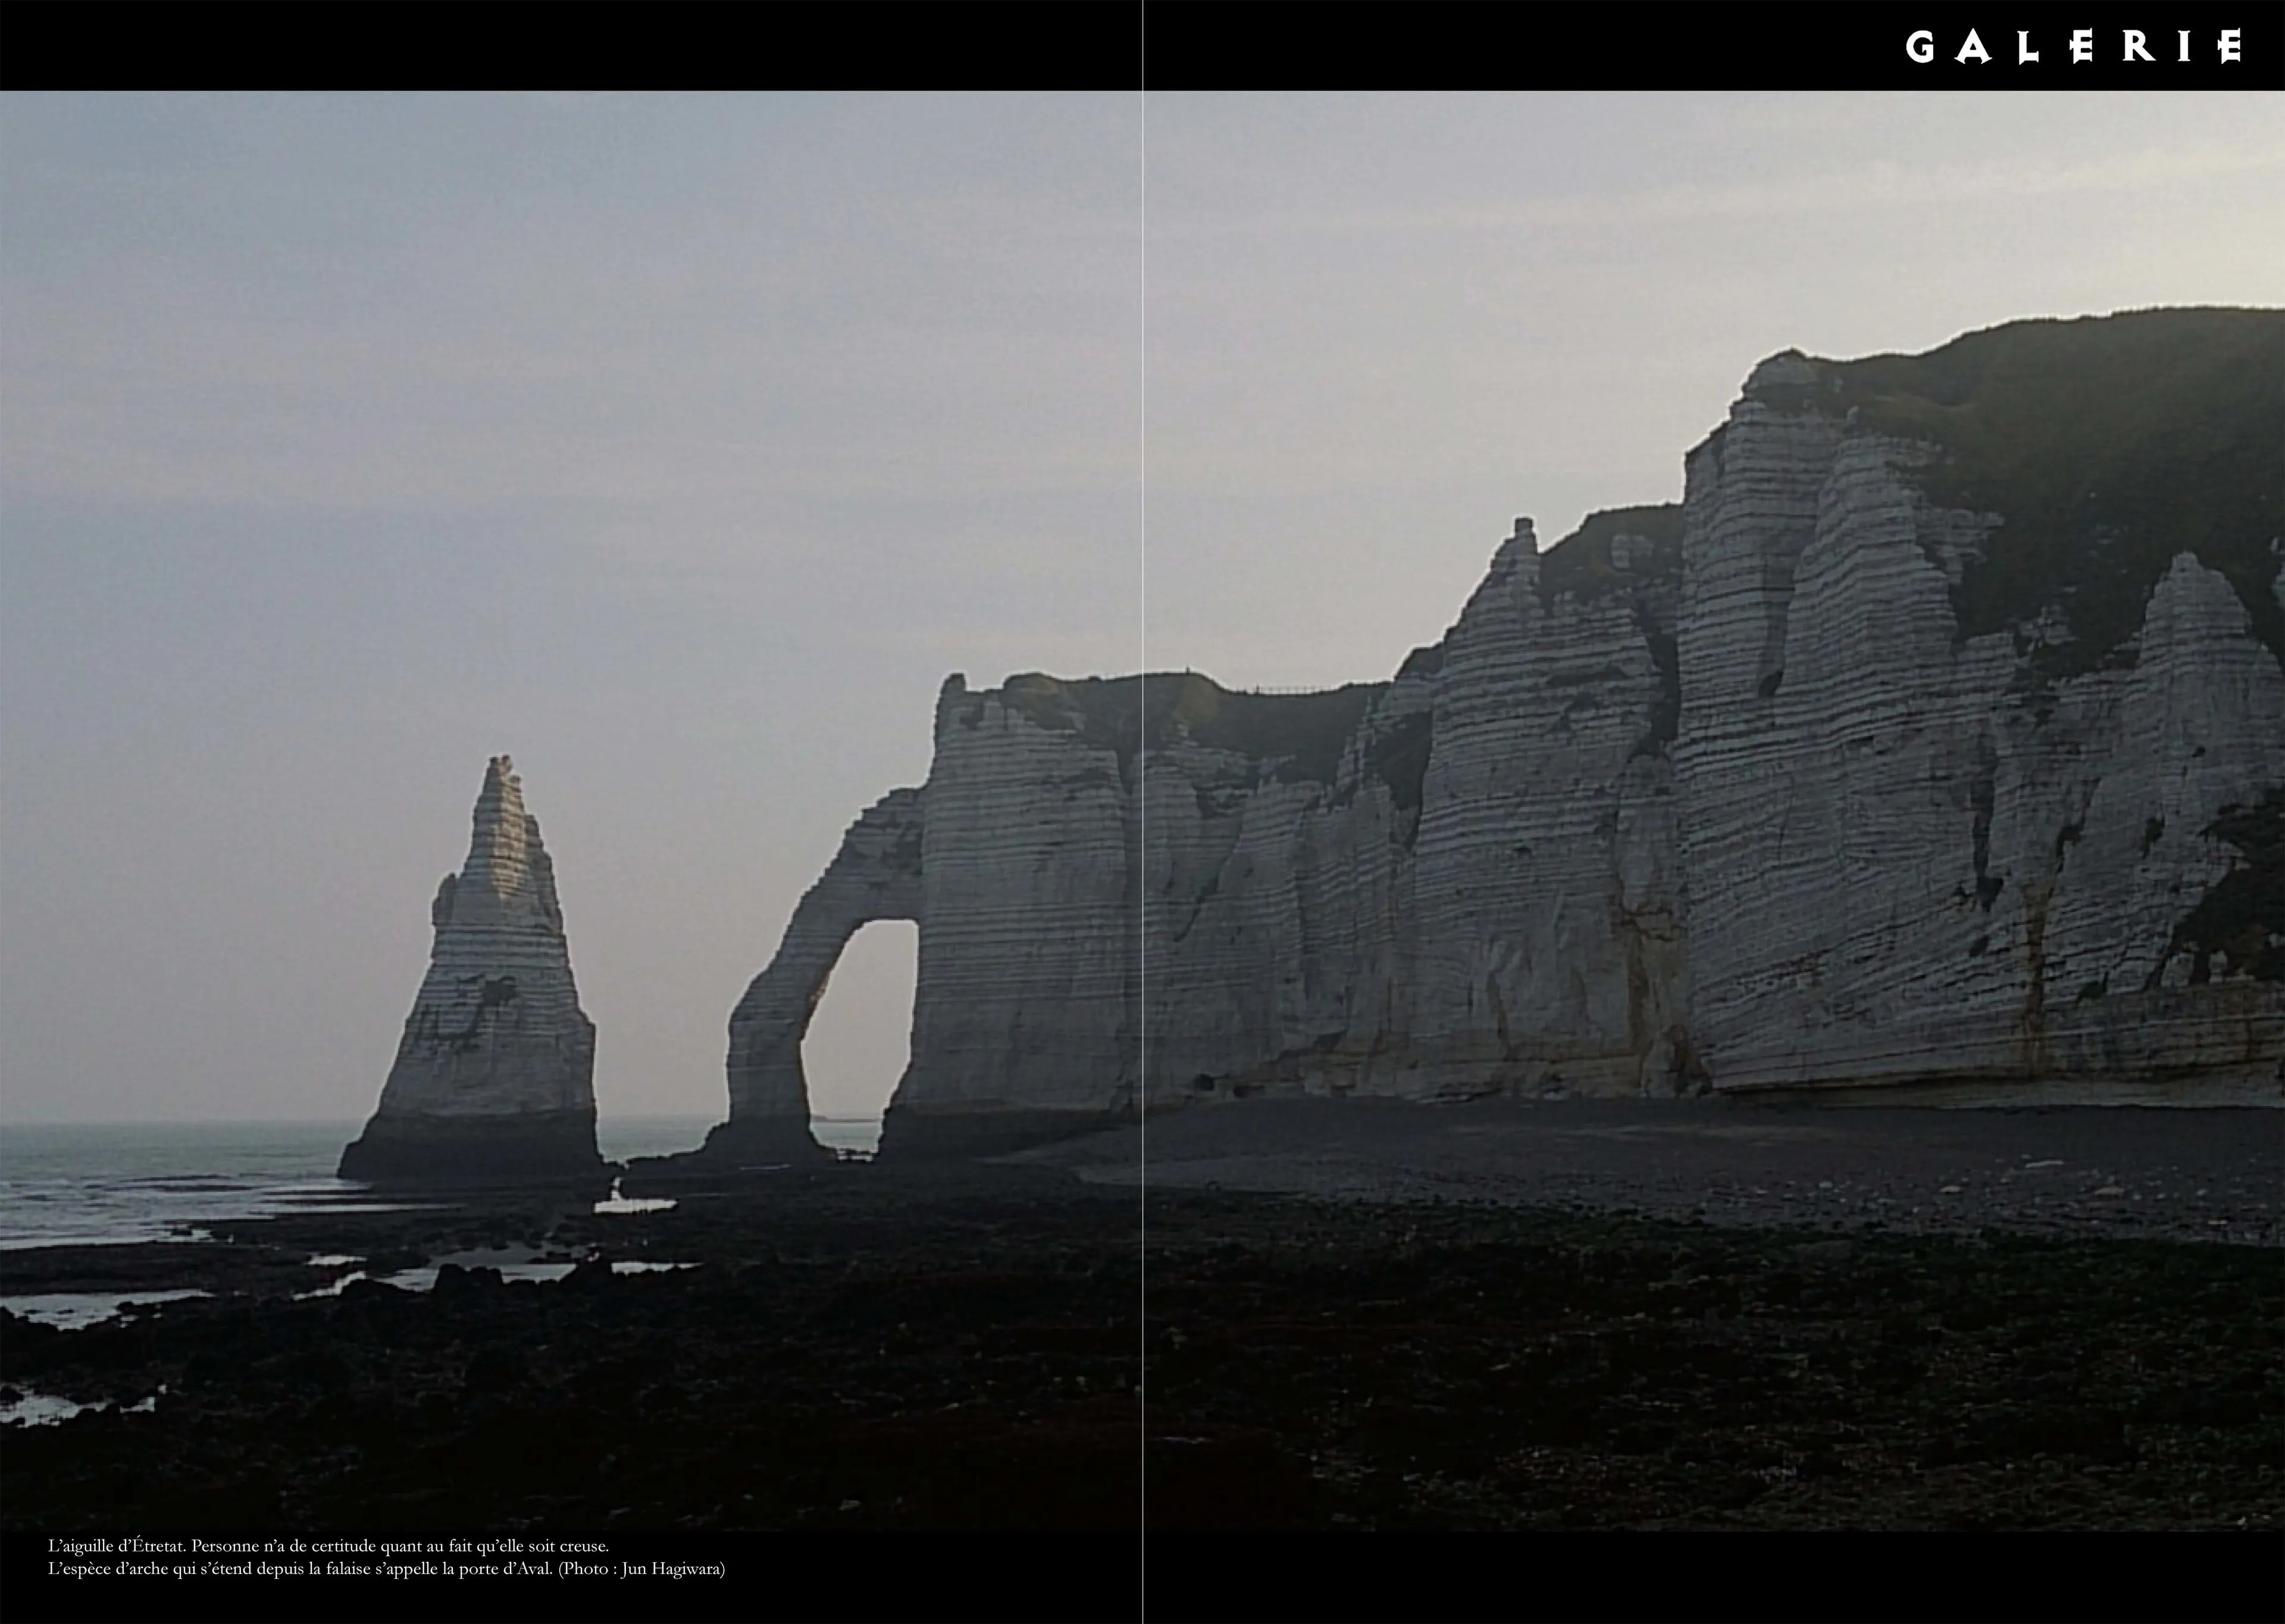Screen dimensions: 2285x1624
Task: Click the bright tide pool below the needle
Action: [632, 1205]
